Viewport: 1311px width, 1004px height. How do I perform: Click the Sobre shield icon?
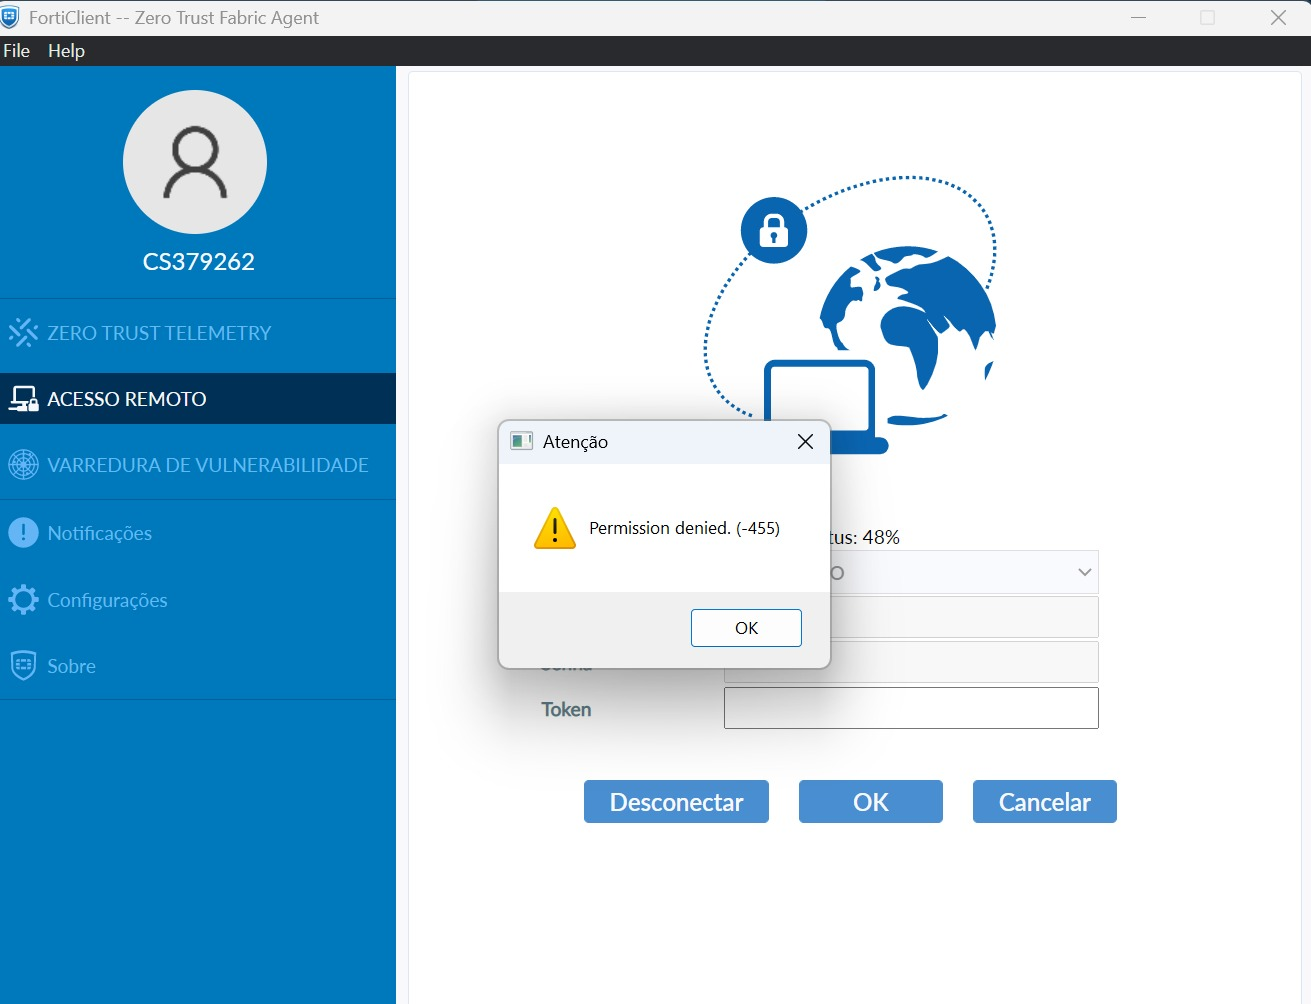[23, 666]
